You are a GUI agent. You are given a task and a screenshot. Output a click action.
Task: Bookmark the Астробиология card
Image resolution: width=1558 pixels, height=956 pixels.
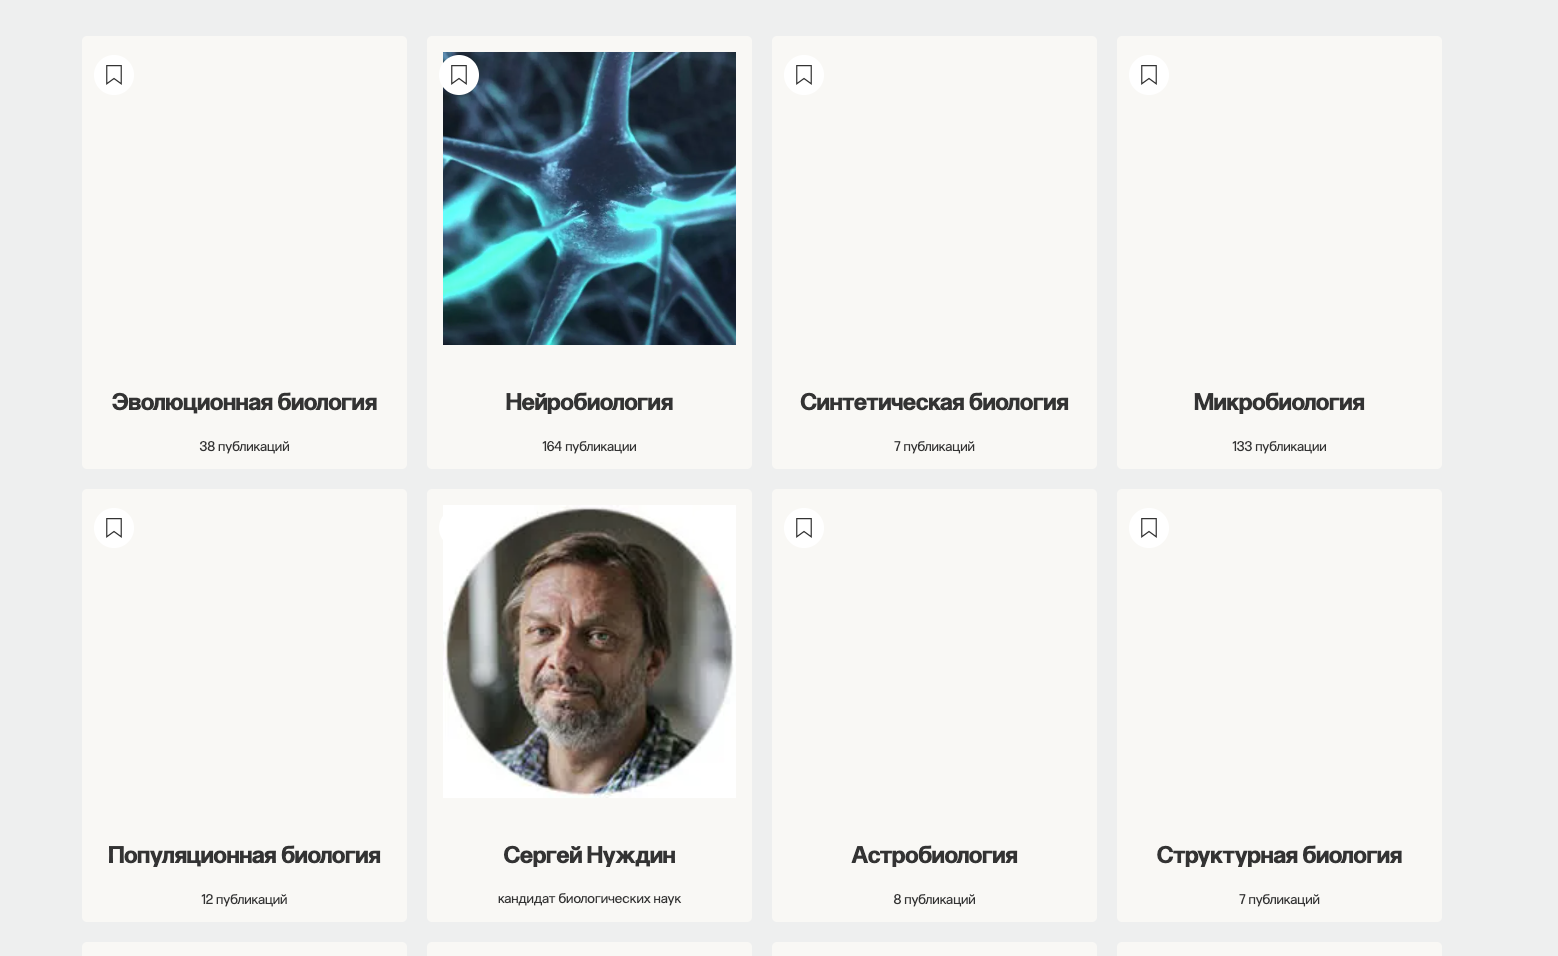tap(804, 528)
